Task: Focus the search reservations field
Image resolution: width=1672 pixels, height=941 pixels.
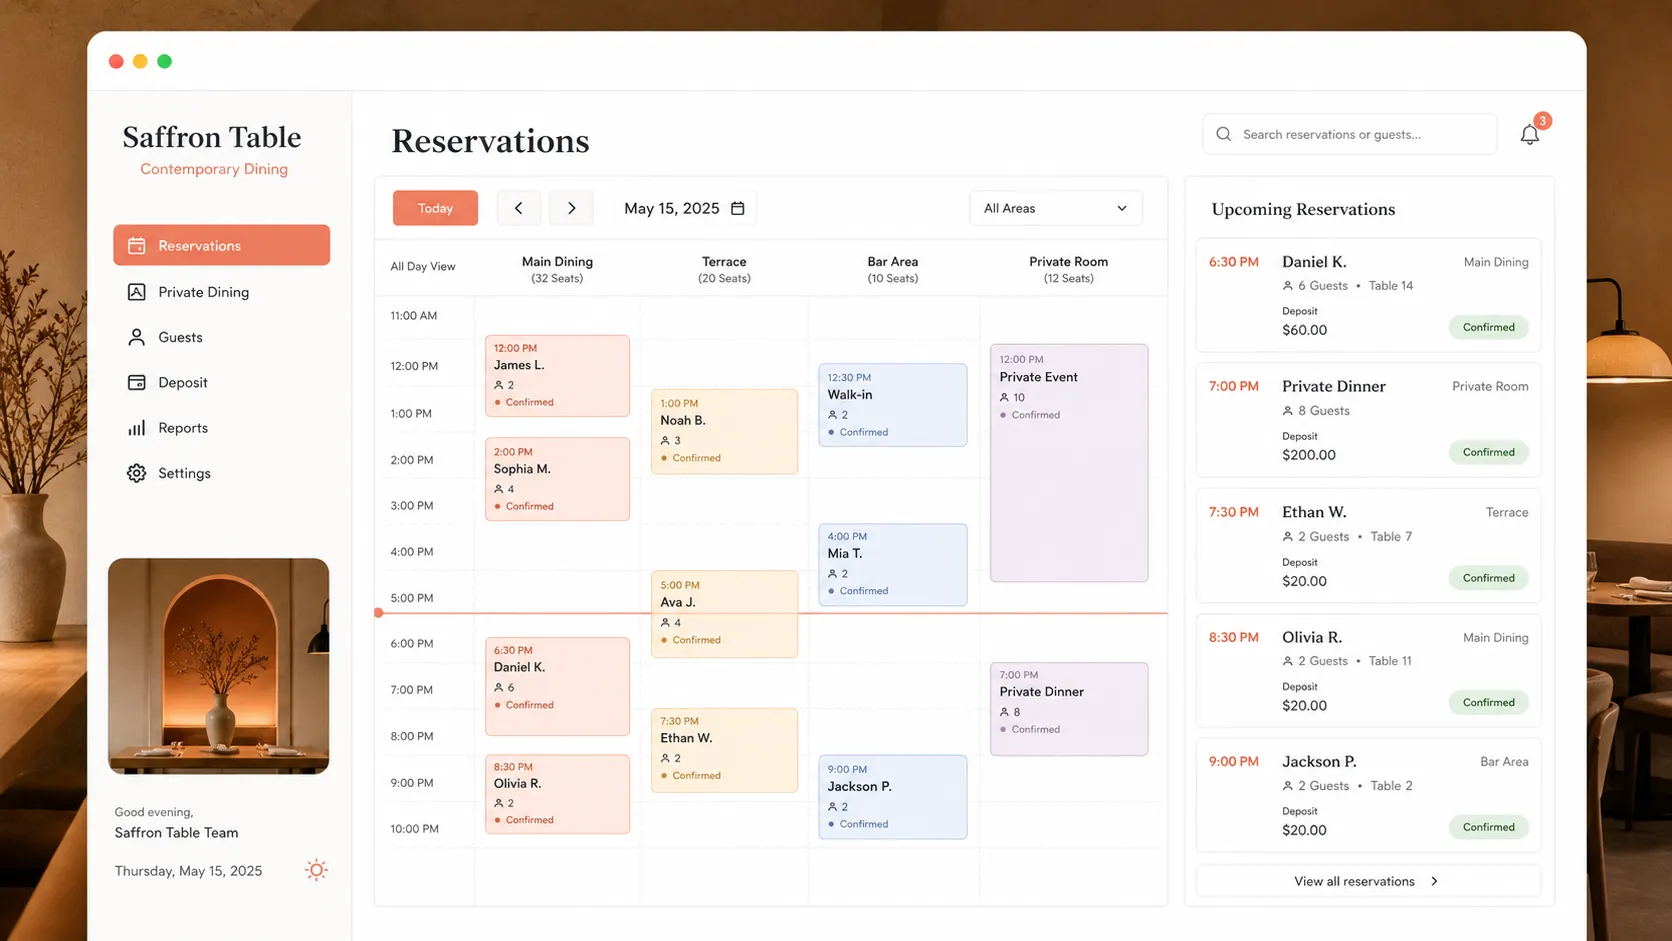Action: tap(1349, 134)
